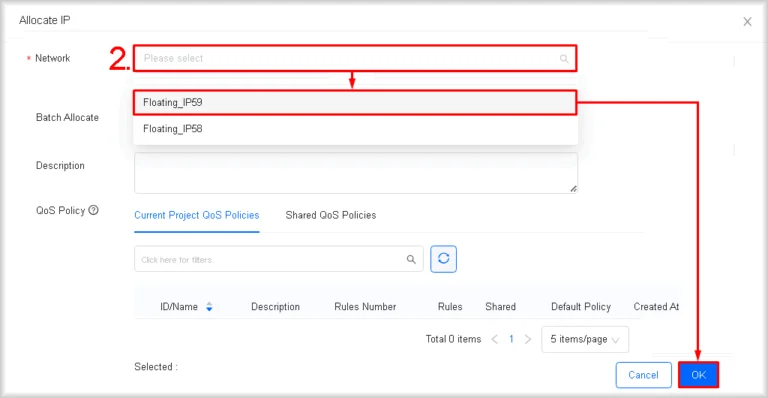
Task: Select page number 1
Action: pos(511,339)
